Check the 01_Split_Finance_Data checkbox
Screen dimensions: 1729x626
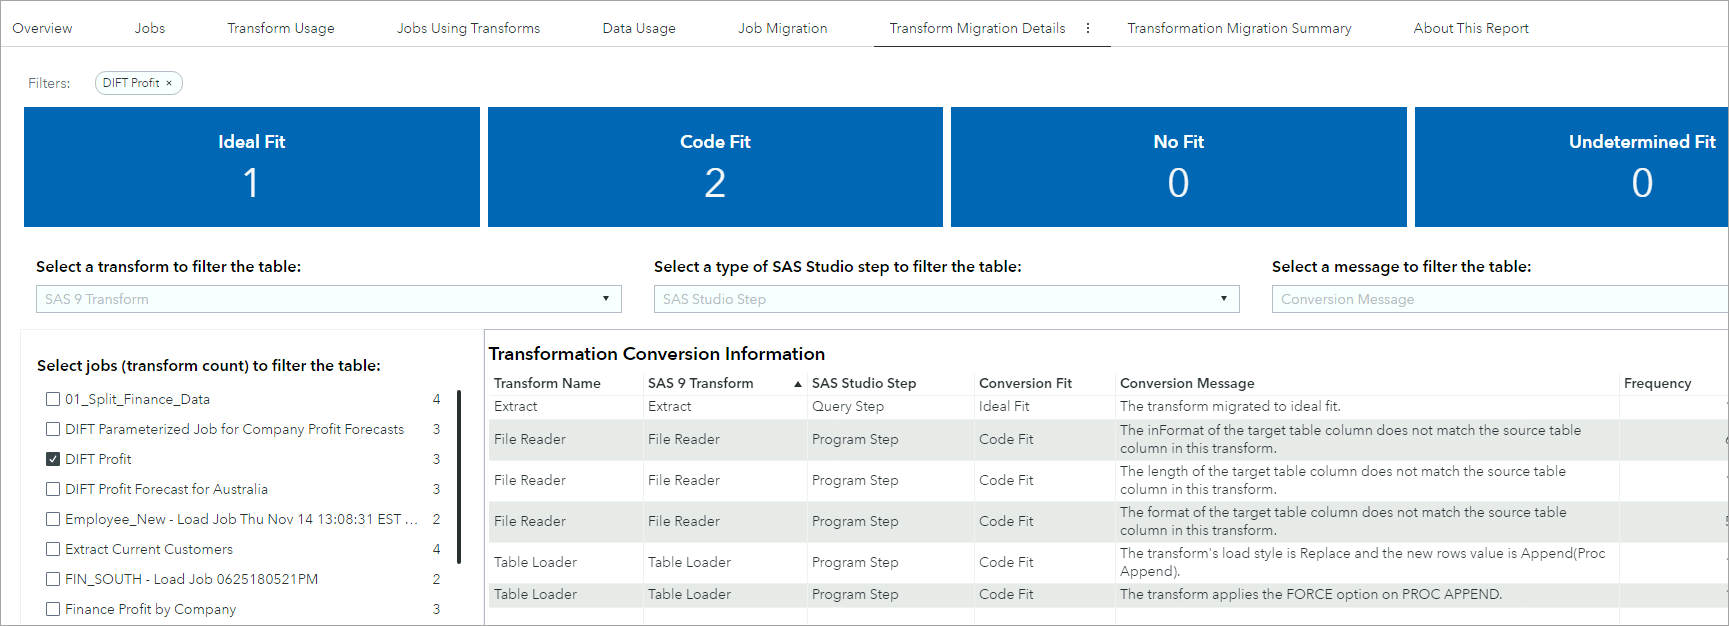pyautogui.click(x=53, y=399)
